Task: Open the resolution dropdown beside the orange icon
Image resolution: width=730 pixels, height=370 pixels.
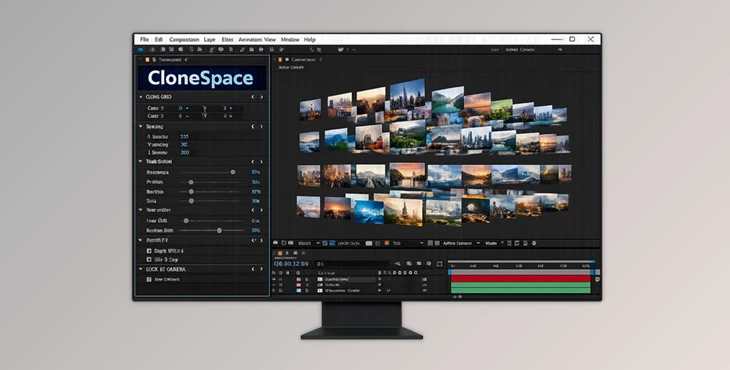Action: (408, 243)
